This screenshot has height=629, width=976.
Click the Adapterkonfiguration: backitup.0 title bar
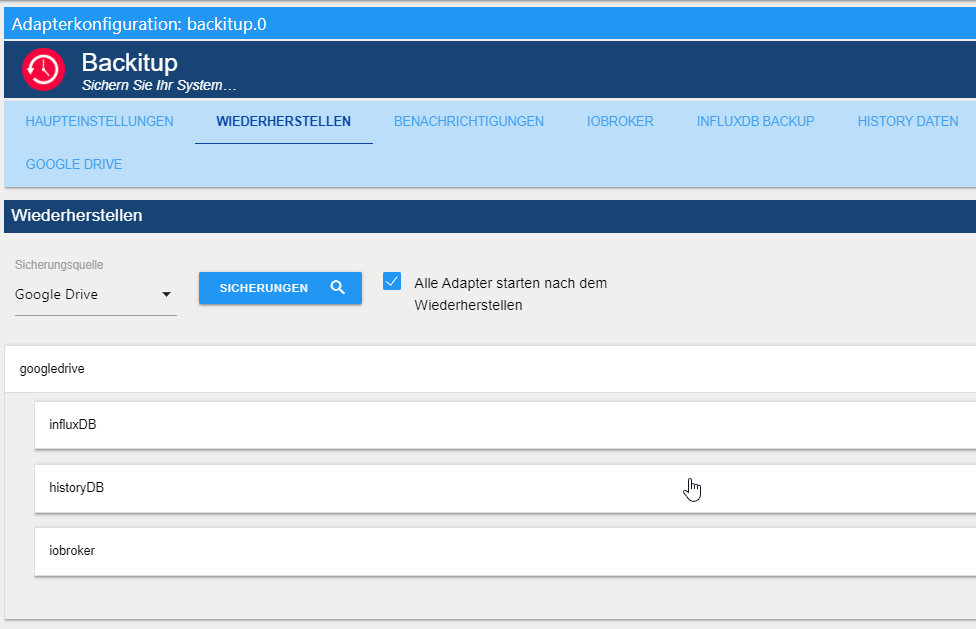click(490, 24)
